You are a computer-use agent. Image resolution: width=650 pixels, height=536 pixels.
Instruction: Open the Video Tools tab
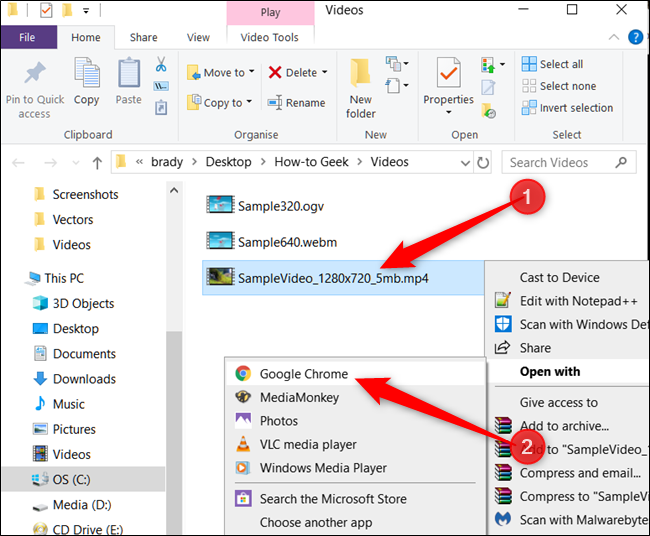click(x=269, y=37)
